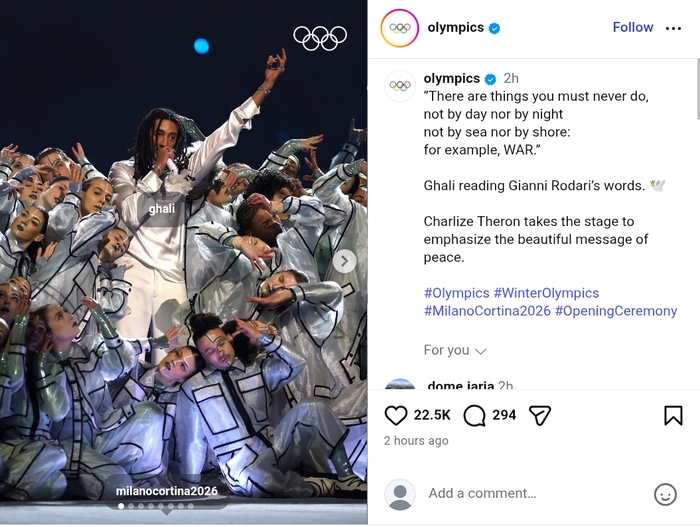Open more options ellipsis menu
This screenshot has height=527, width=700.
point(673,28)
